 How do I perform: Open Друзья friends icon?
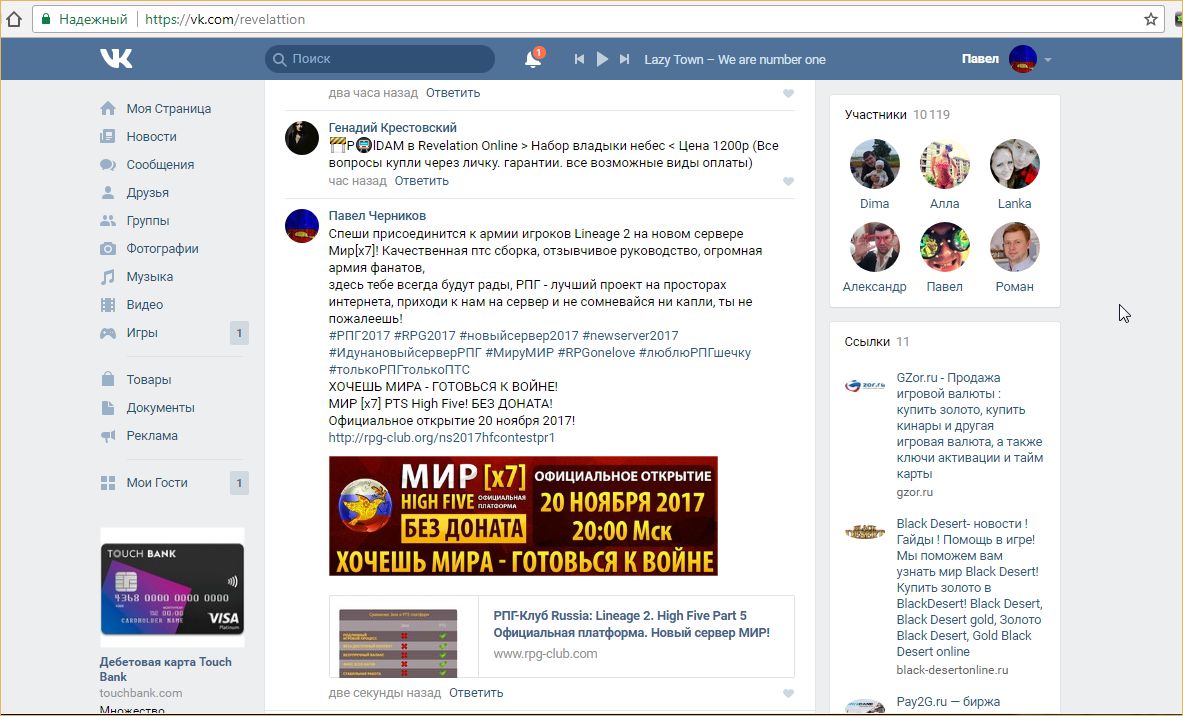point(108,192)
